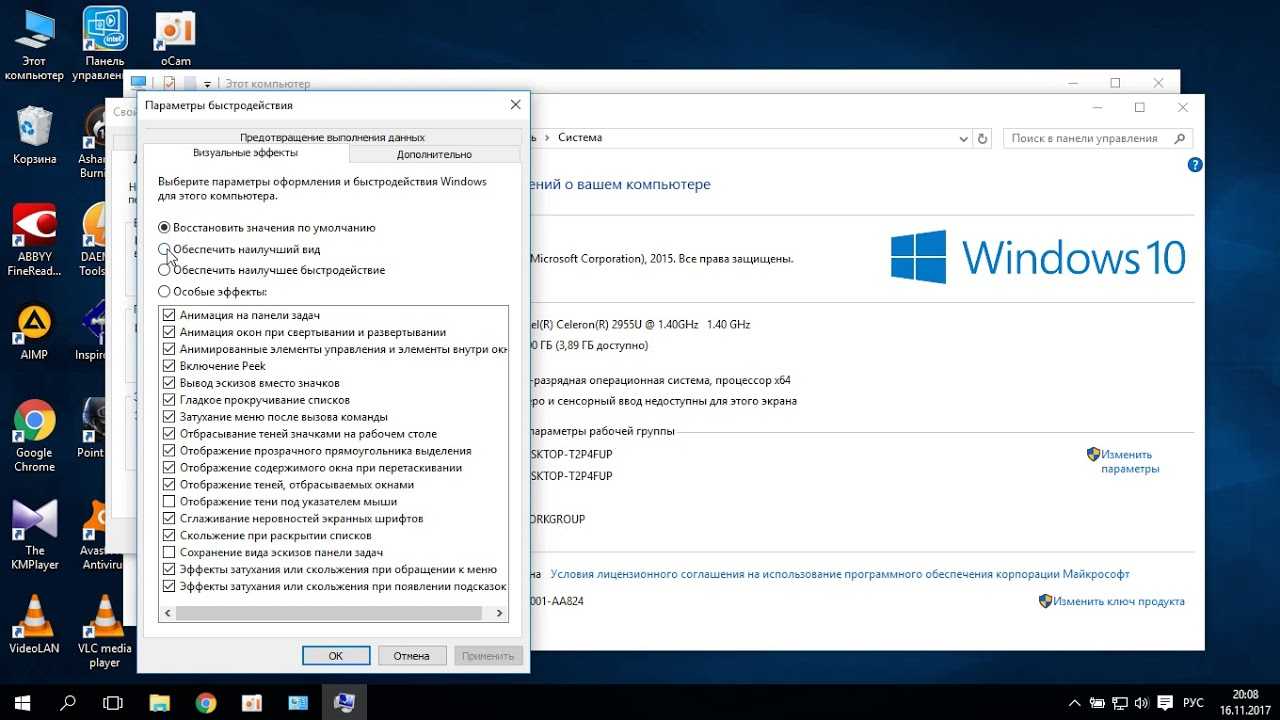
Task: Uncheck 'Анимация на панели задач'
Action: click(x=169, y=315)
